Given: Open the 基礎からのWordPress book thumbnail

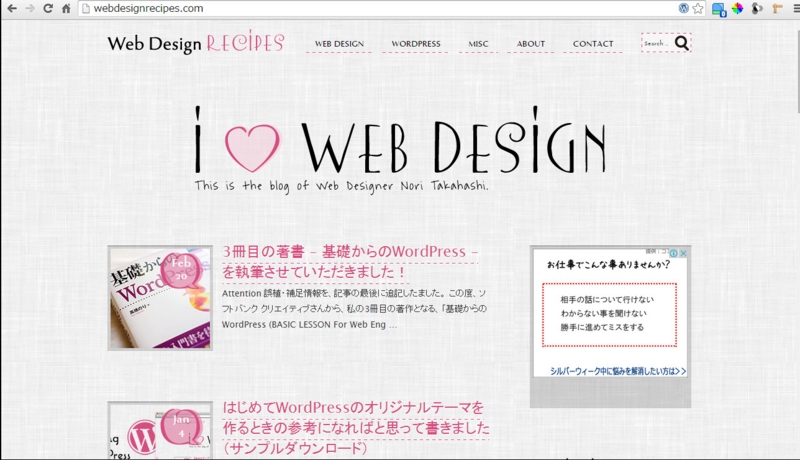Looking at the screenshot, I should 160,298.
